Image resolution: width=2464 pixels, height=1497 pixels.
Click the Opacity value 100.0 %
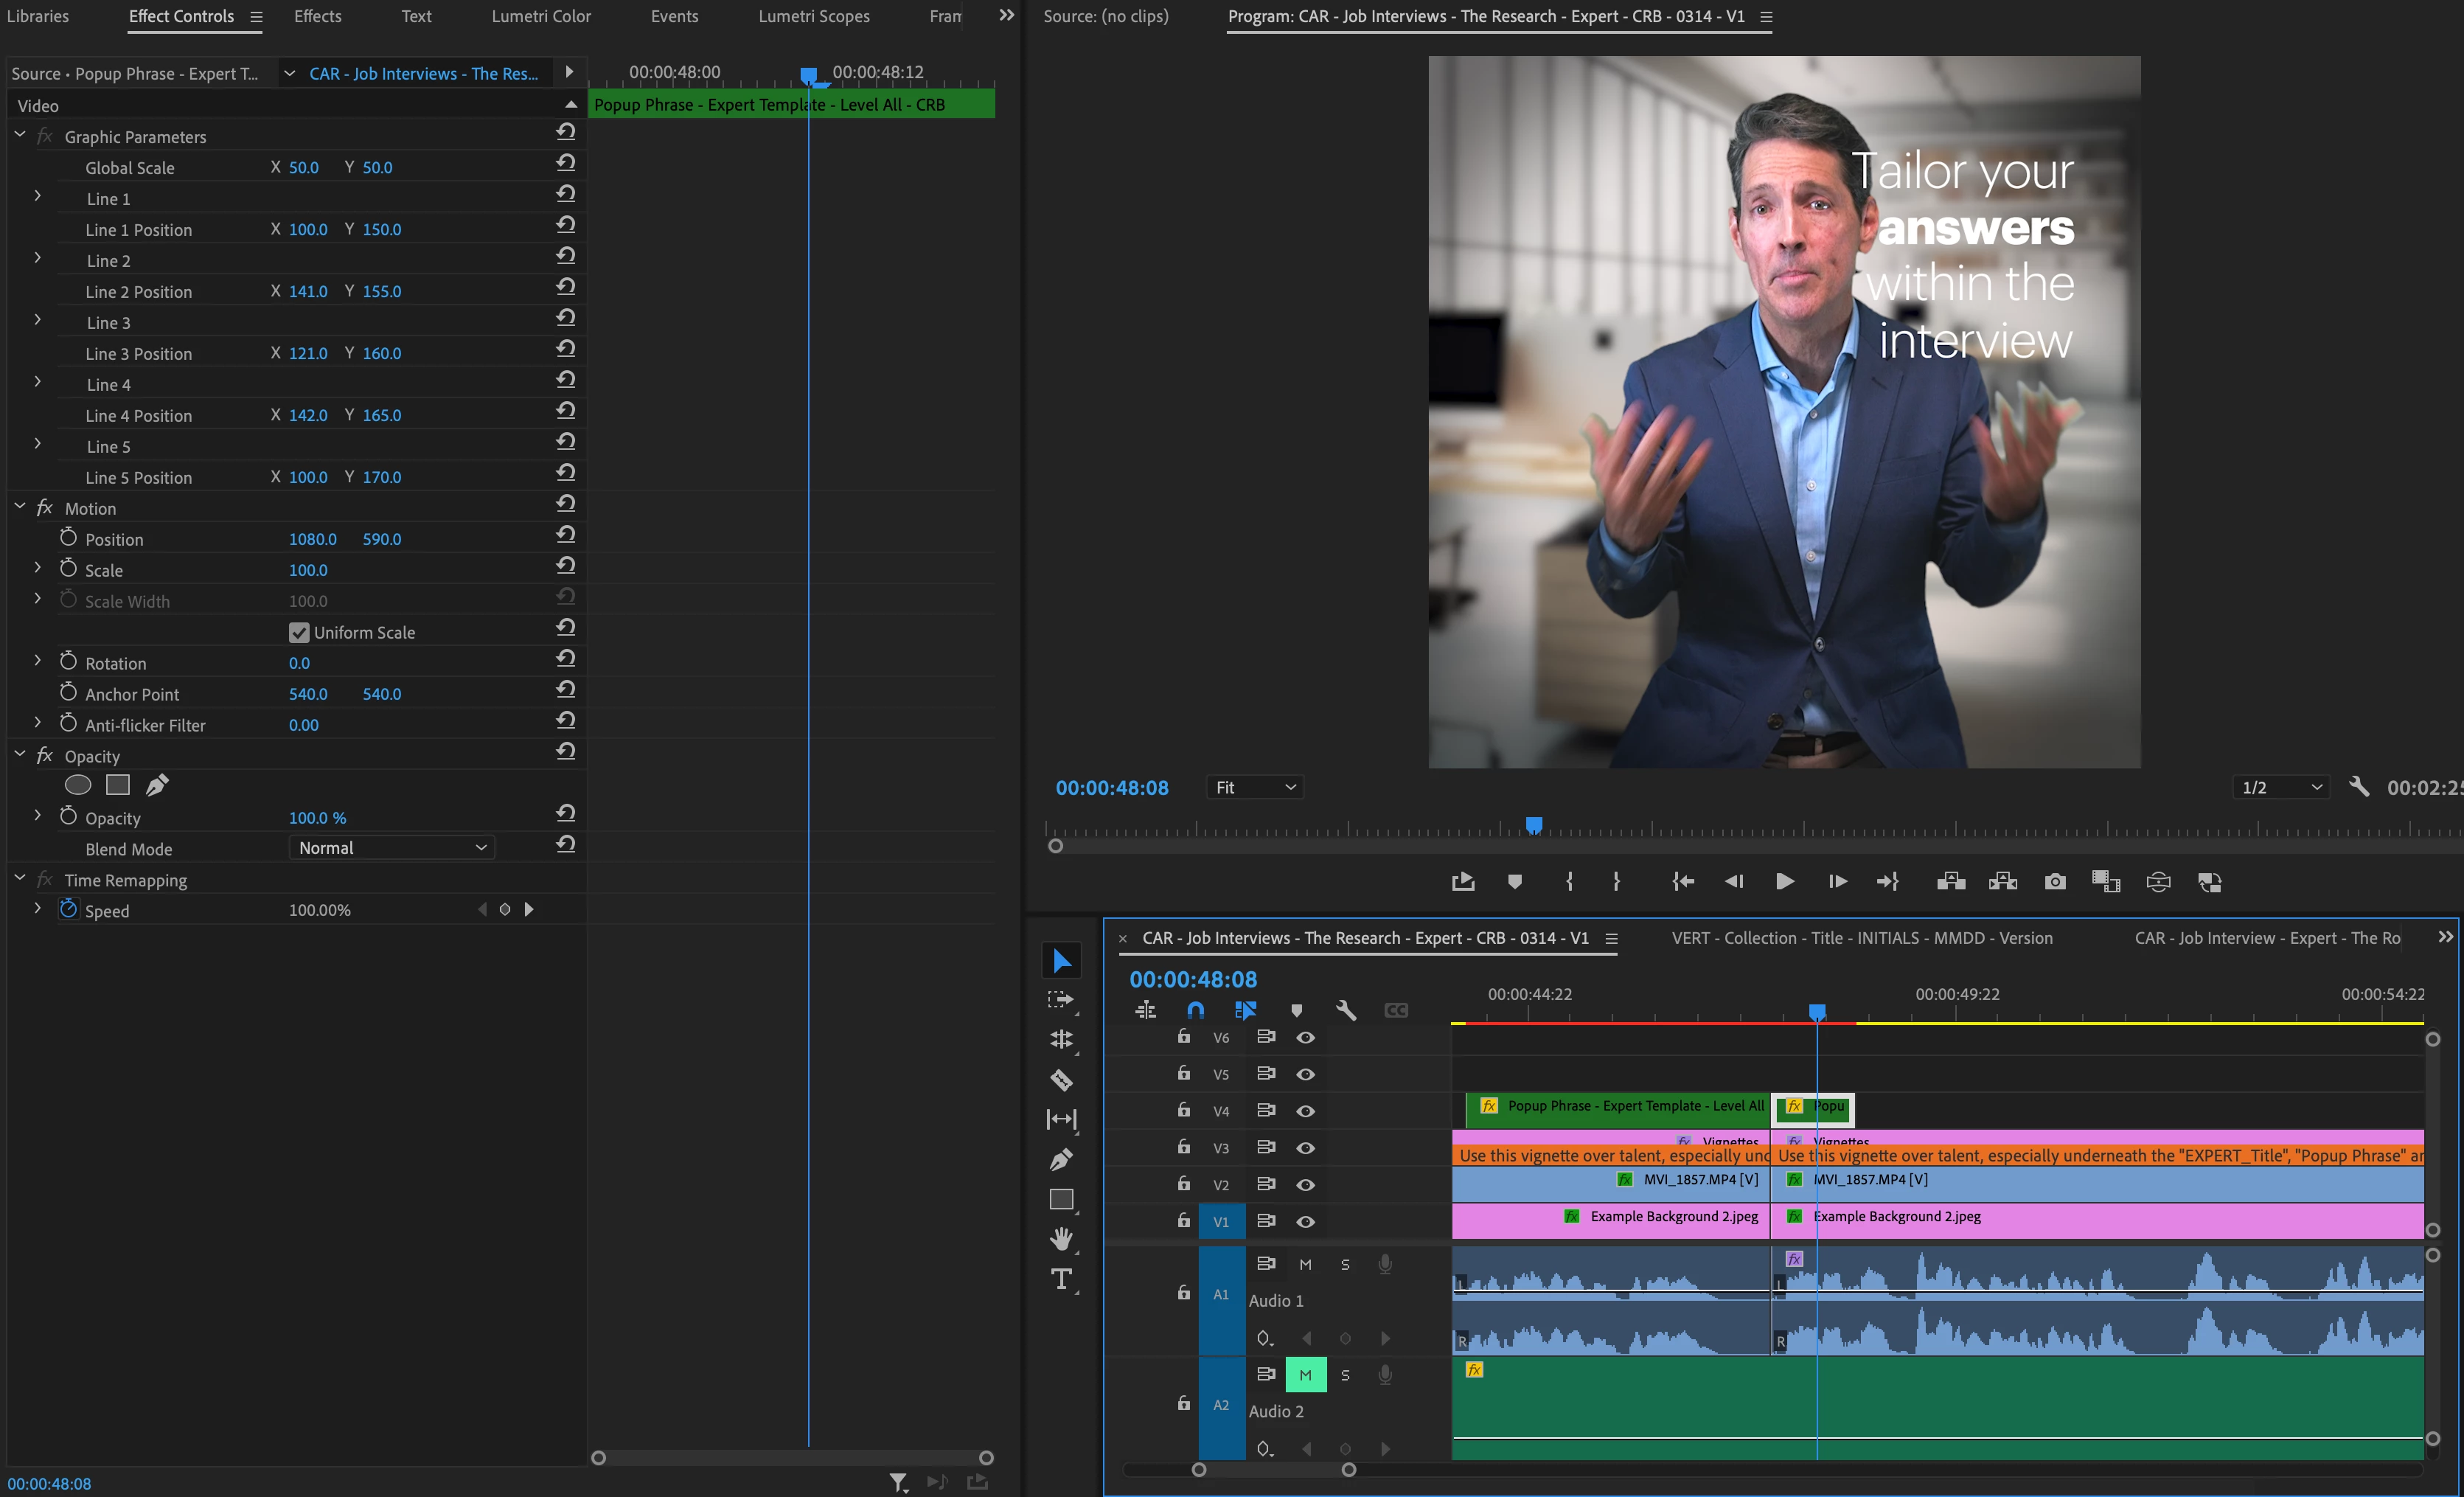pyautogui.click(x=317, y=818)
